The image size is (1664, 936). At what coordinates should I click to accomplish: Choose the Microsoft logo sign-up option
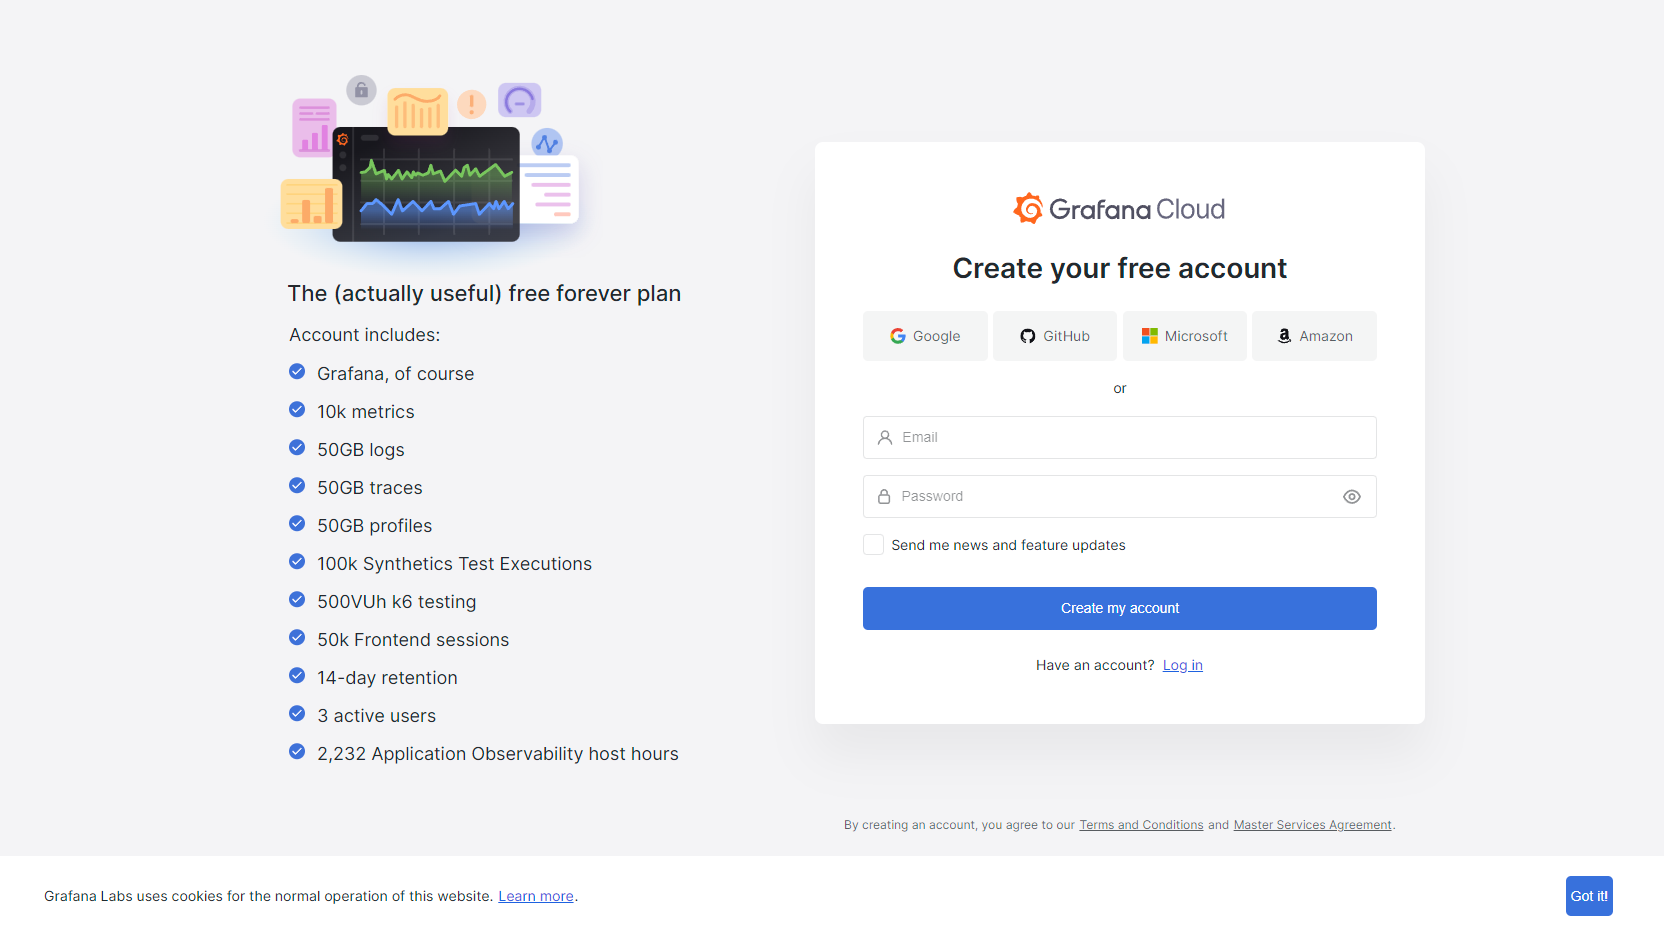pos(1185,336)
